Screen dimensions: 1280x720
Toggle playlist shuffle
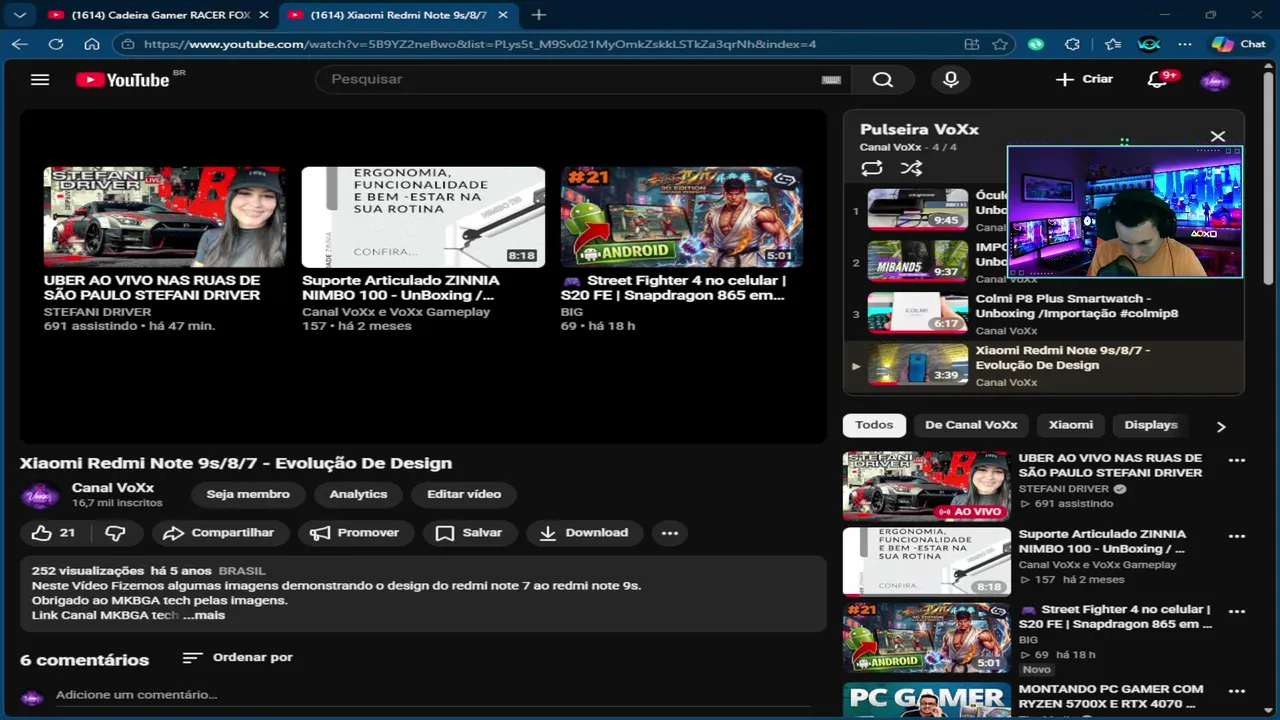(x=911, y=168)
